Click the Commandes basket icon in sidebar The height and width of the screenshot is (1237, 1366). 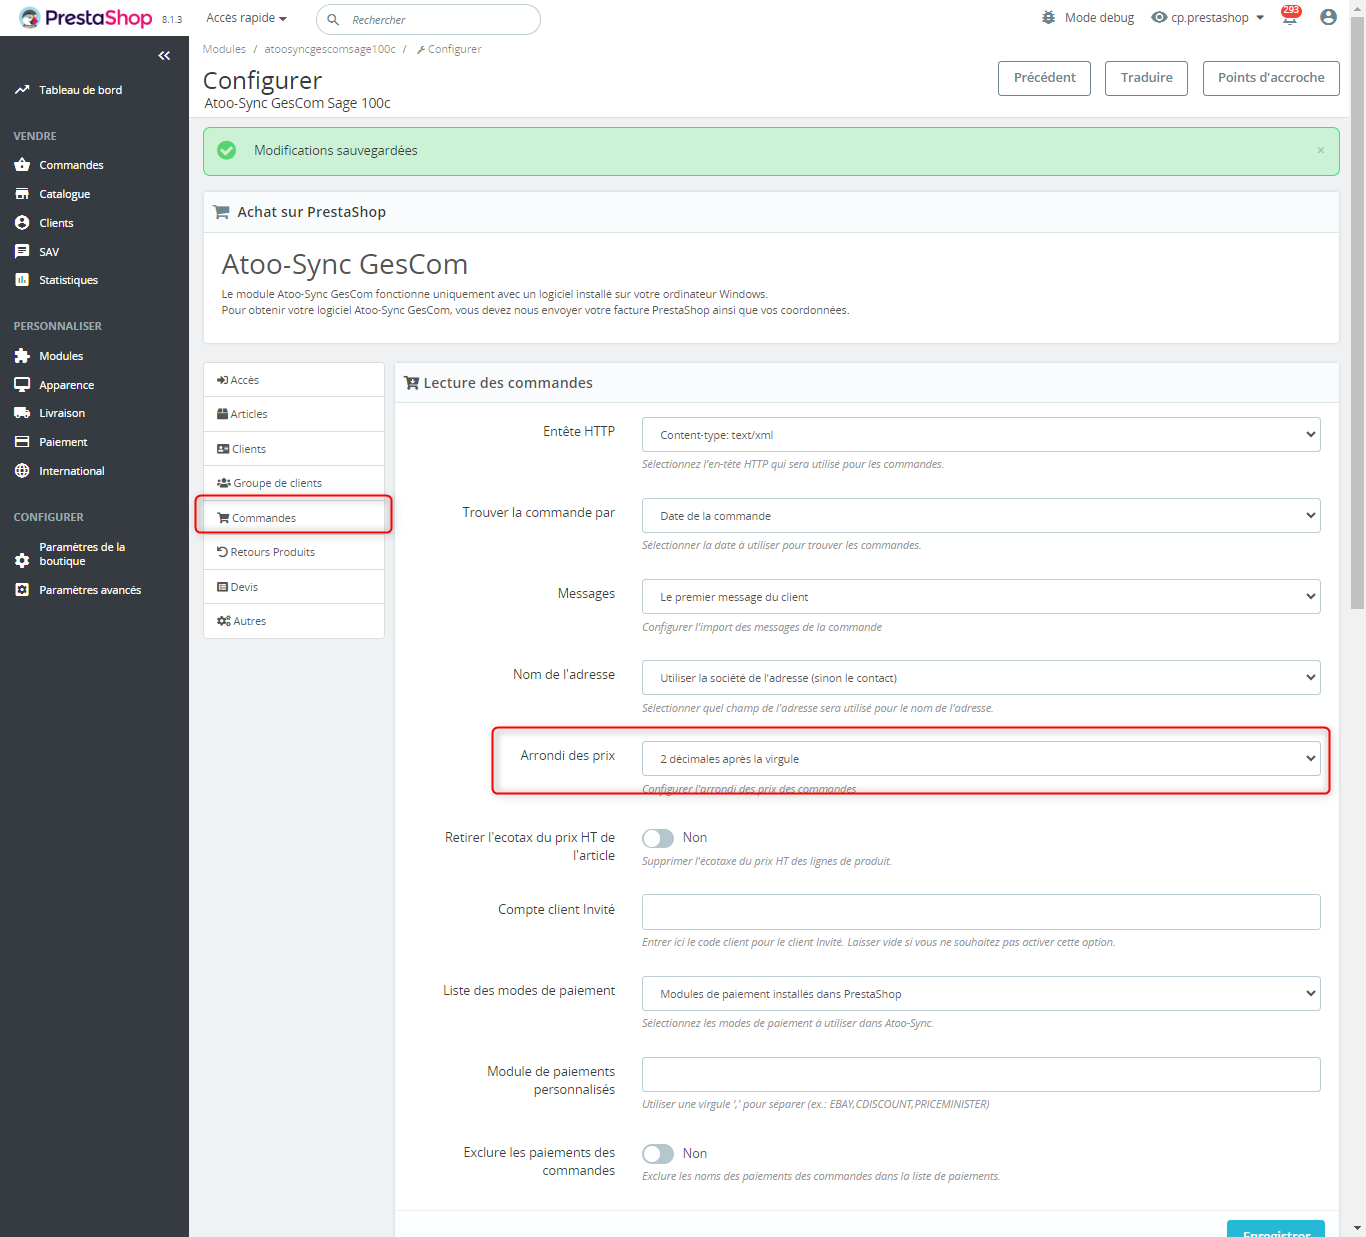tap(22, 165)
